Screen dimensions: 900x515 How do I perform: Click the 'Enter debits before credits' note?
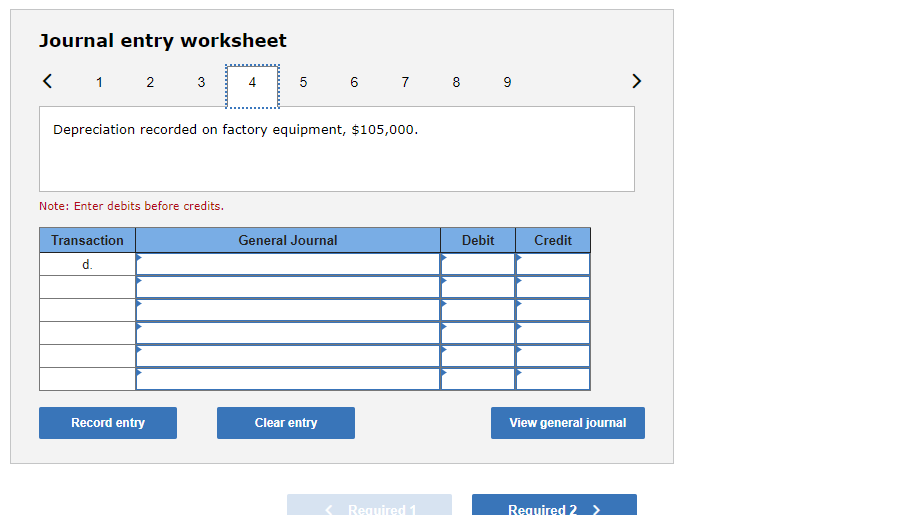click(131, 206)
